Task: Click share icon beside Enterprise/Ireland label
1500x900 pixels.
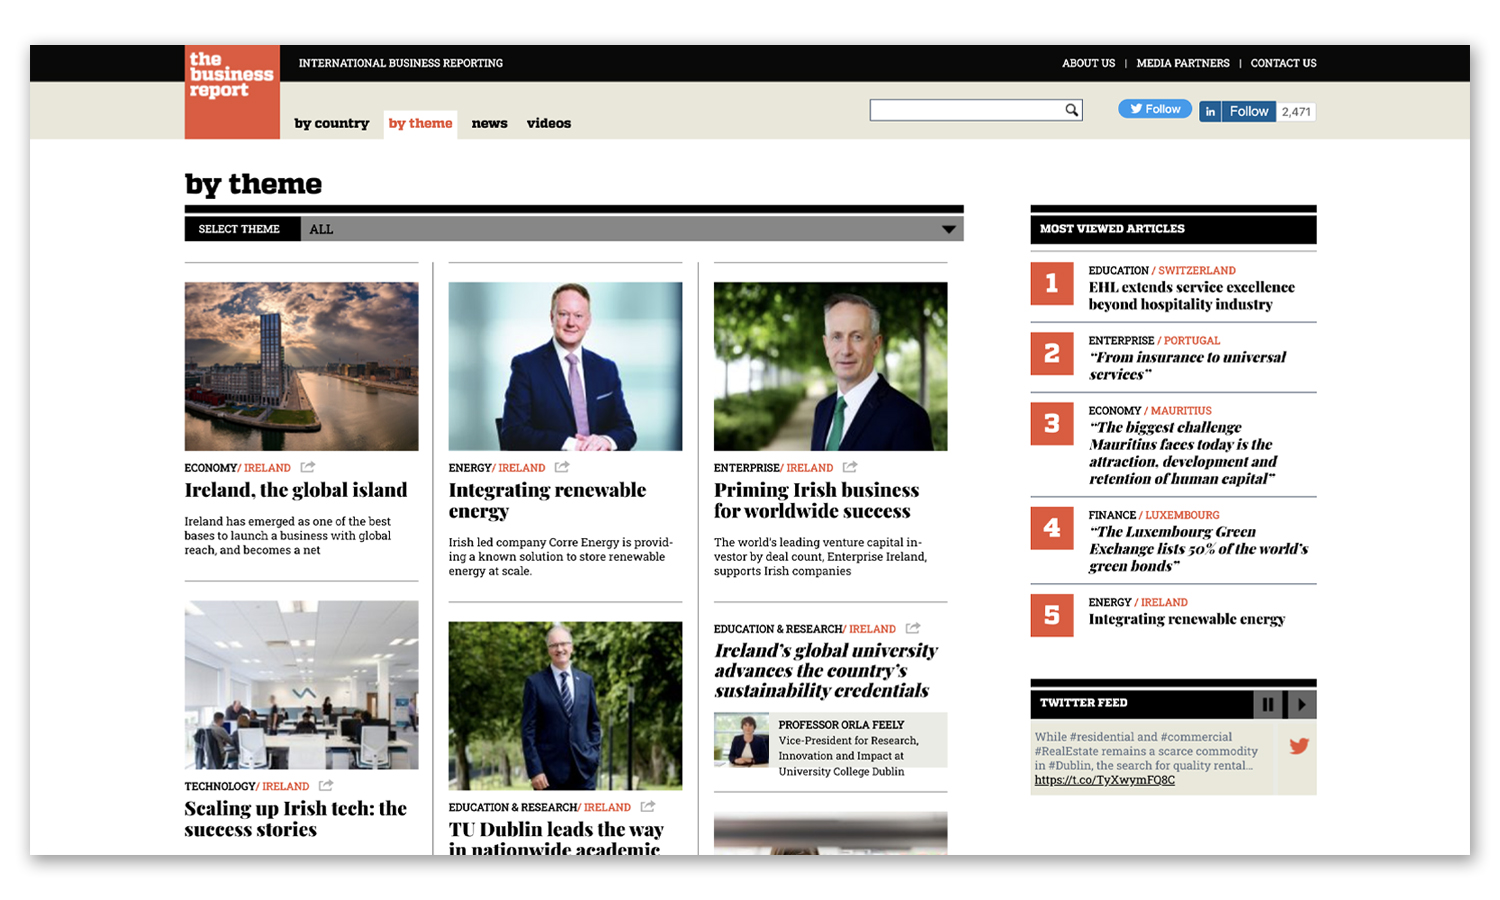Action: click(850, 467)
